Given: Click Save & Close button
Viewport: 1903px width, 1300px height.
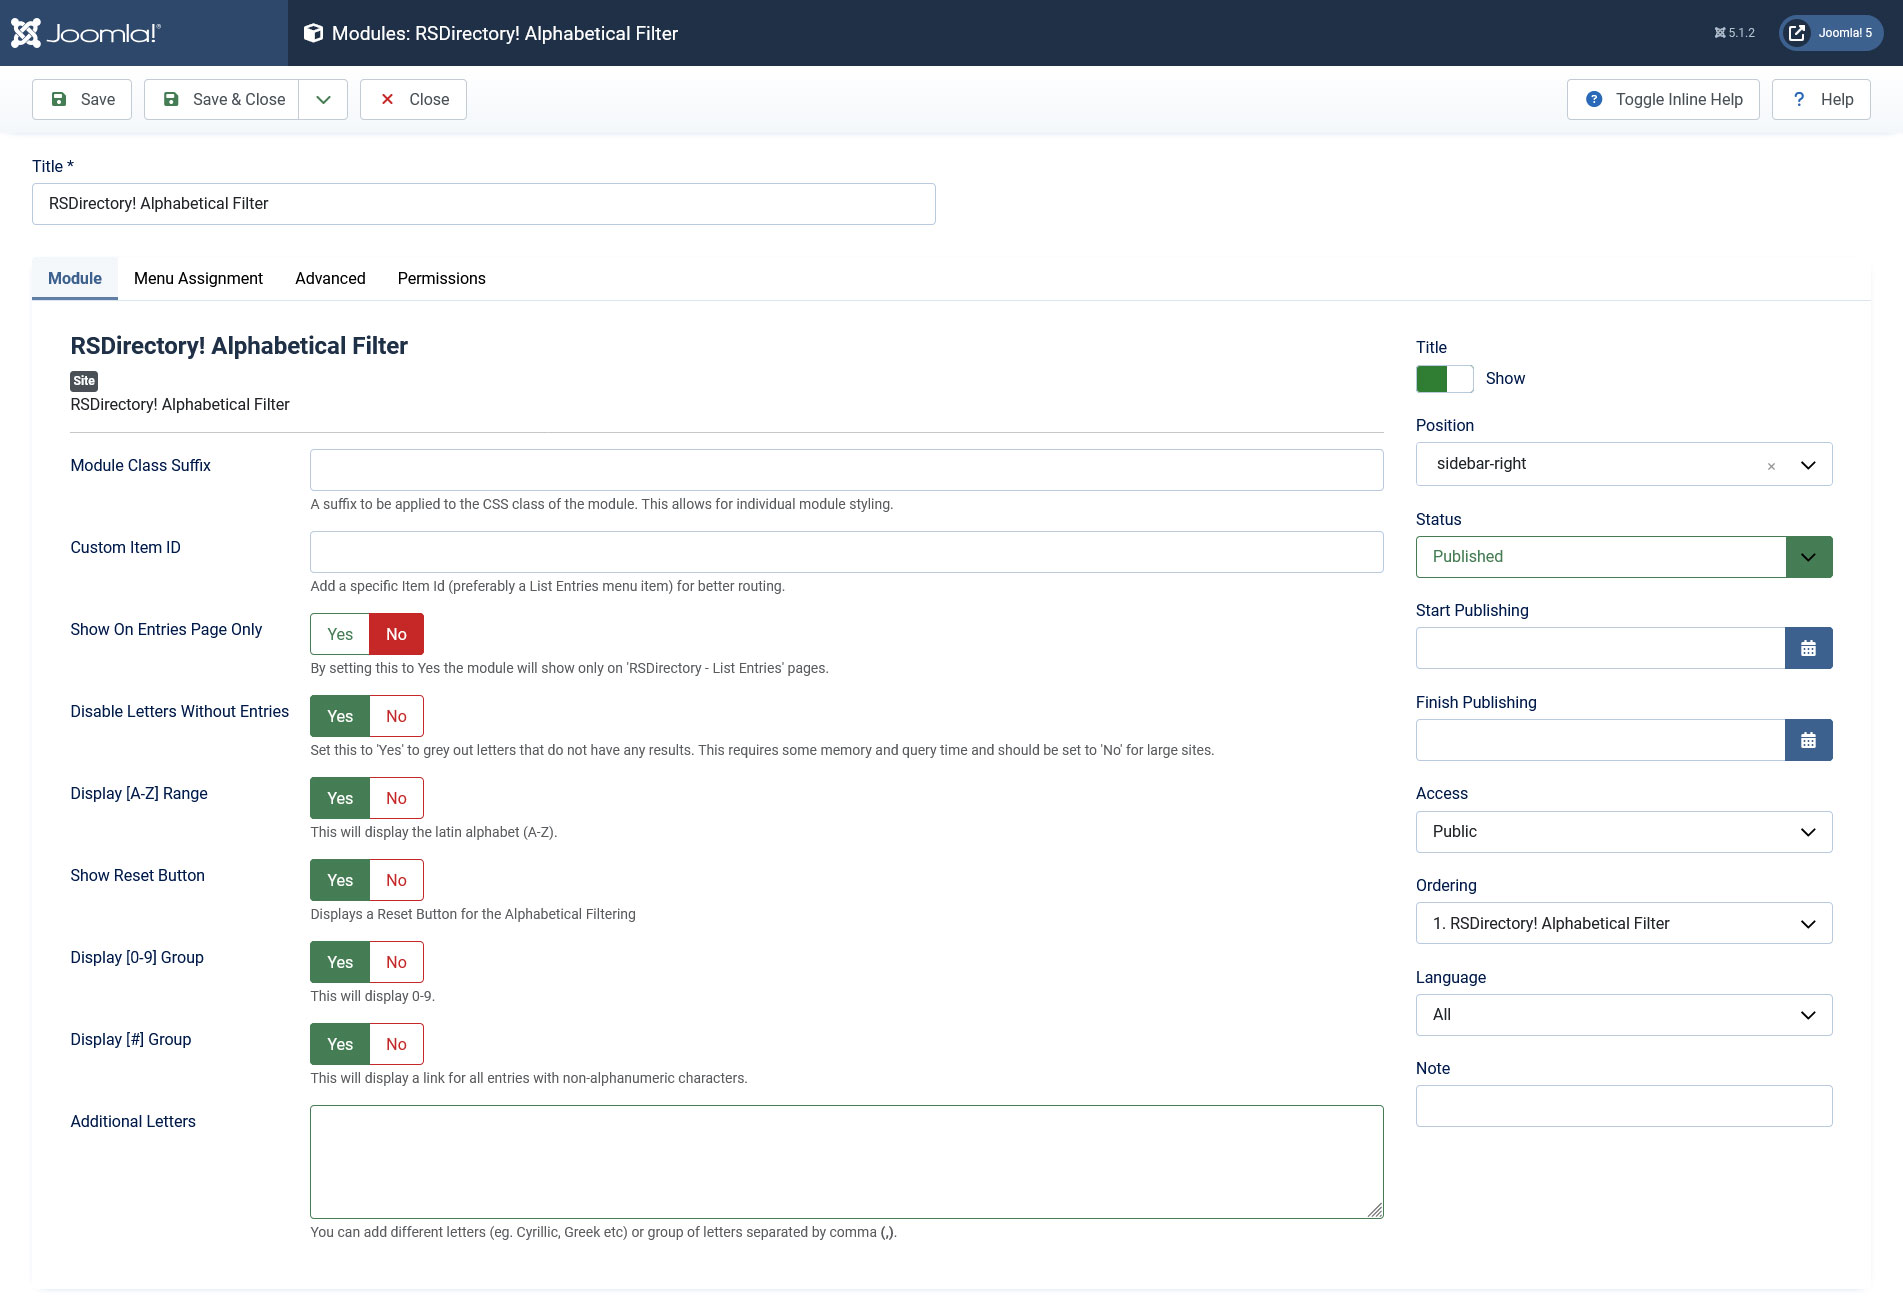Looking at the screenshot, I should click(222, 99).
